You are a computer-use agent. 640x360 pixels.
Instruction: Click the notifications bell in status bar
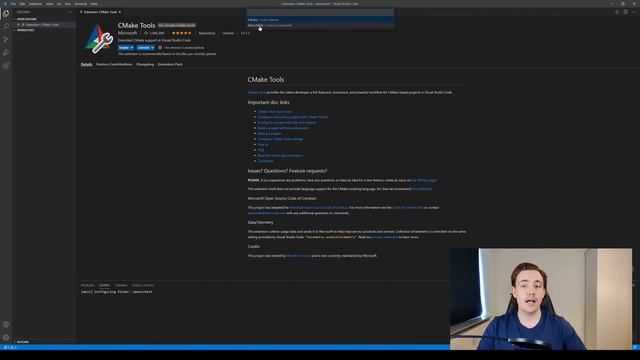(635, 347)
